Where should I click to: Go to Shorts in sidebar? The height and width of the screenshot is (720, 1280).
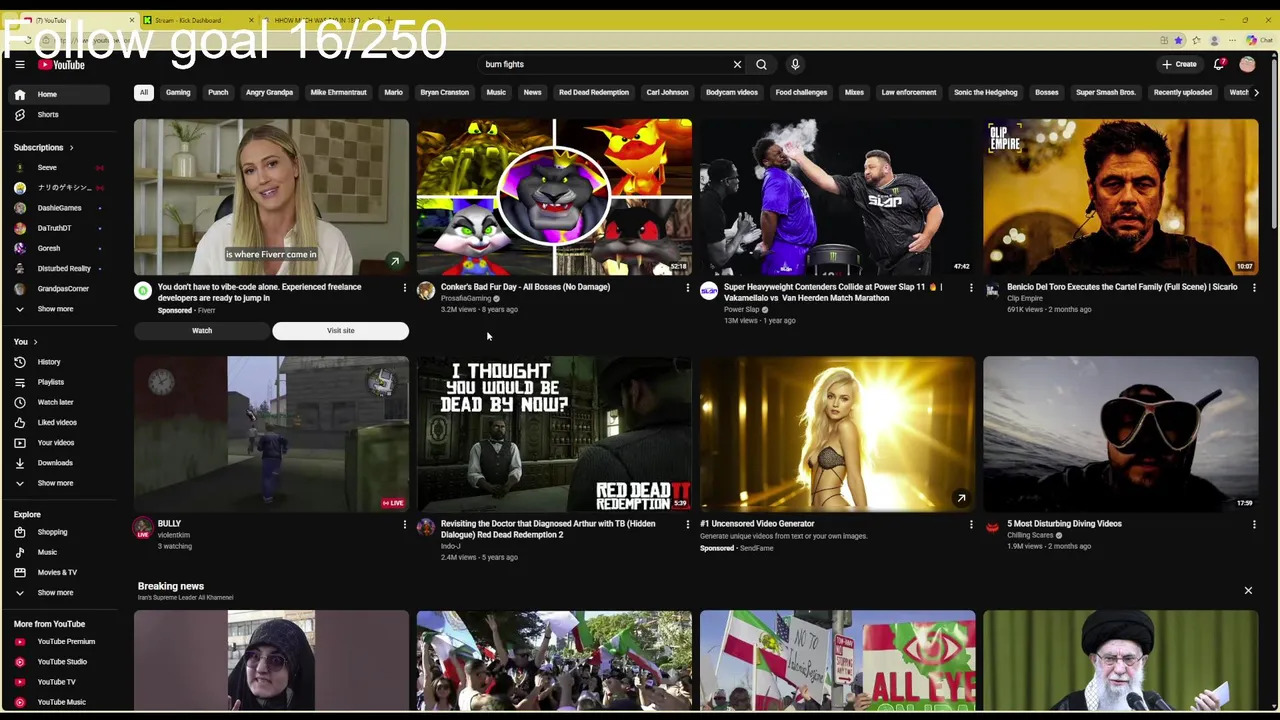[x=61, y=114]
